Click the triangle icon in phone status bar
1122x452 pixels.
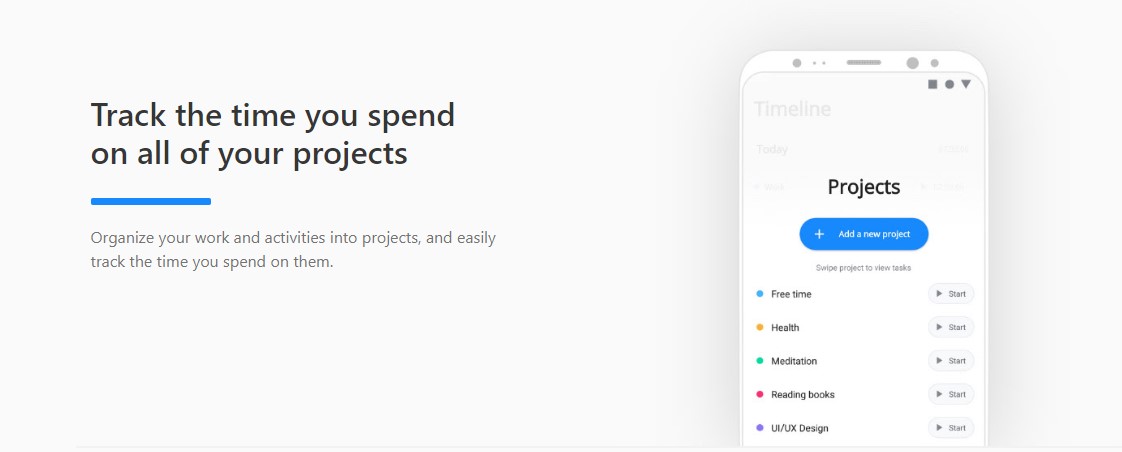(x=966, y=84)
